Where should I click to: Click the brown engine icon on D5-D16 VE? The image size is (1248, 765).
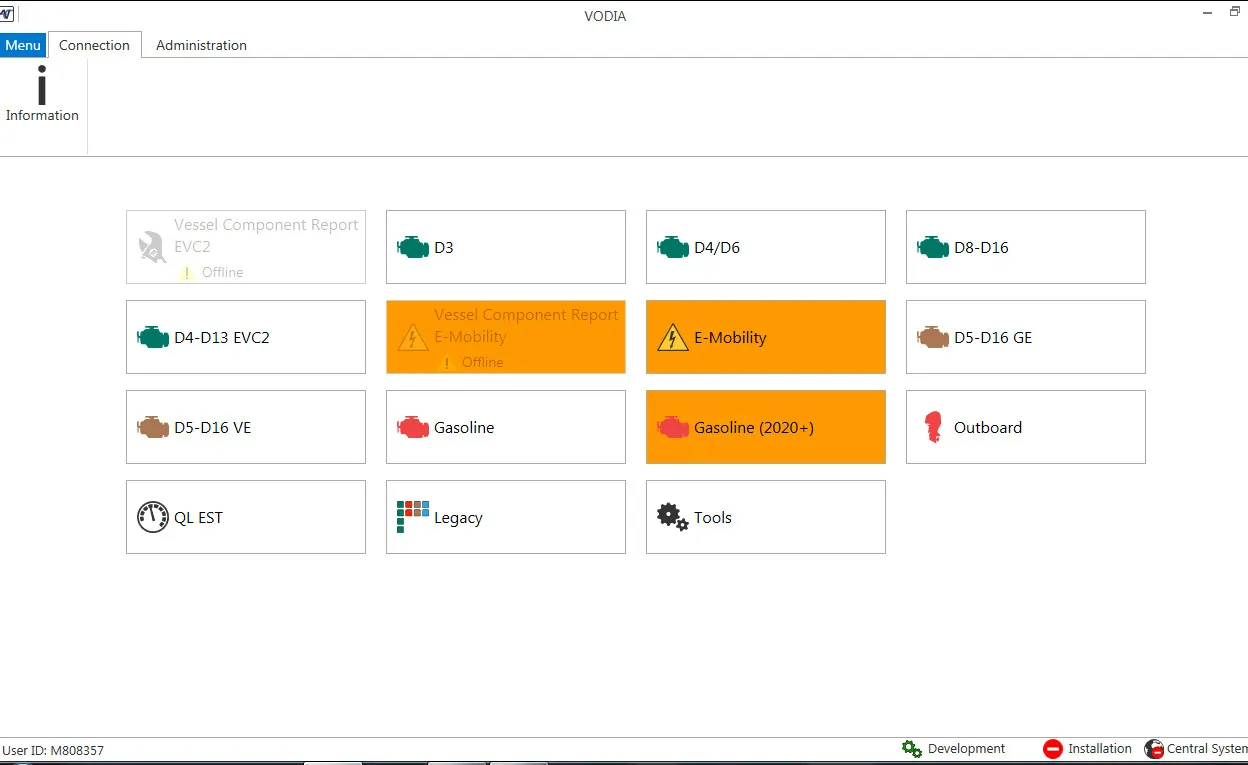point(153,427)
